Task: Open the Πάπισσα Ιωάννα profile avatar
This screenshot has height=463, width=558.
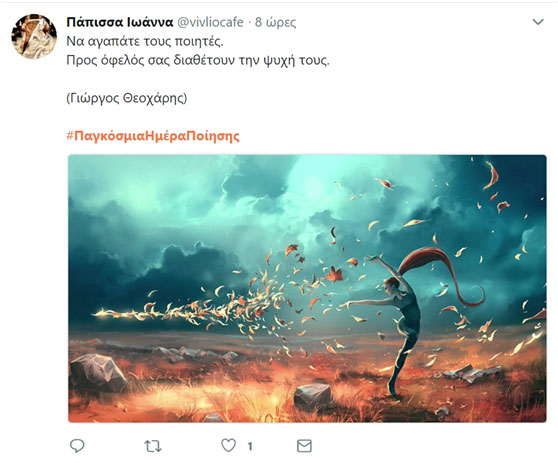Action: tap(34, 36)
